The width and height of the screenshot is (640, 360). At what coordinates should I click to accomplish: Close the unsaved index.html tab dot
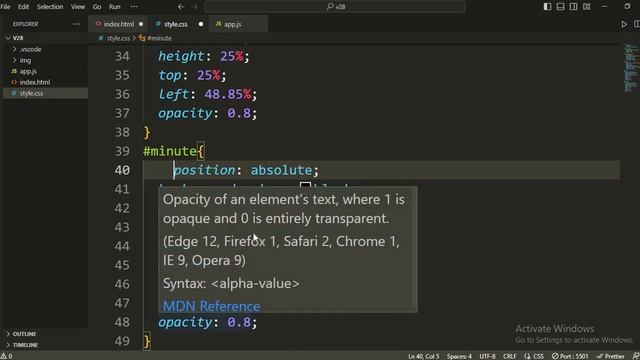141,24
